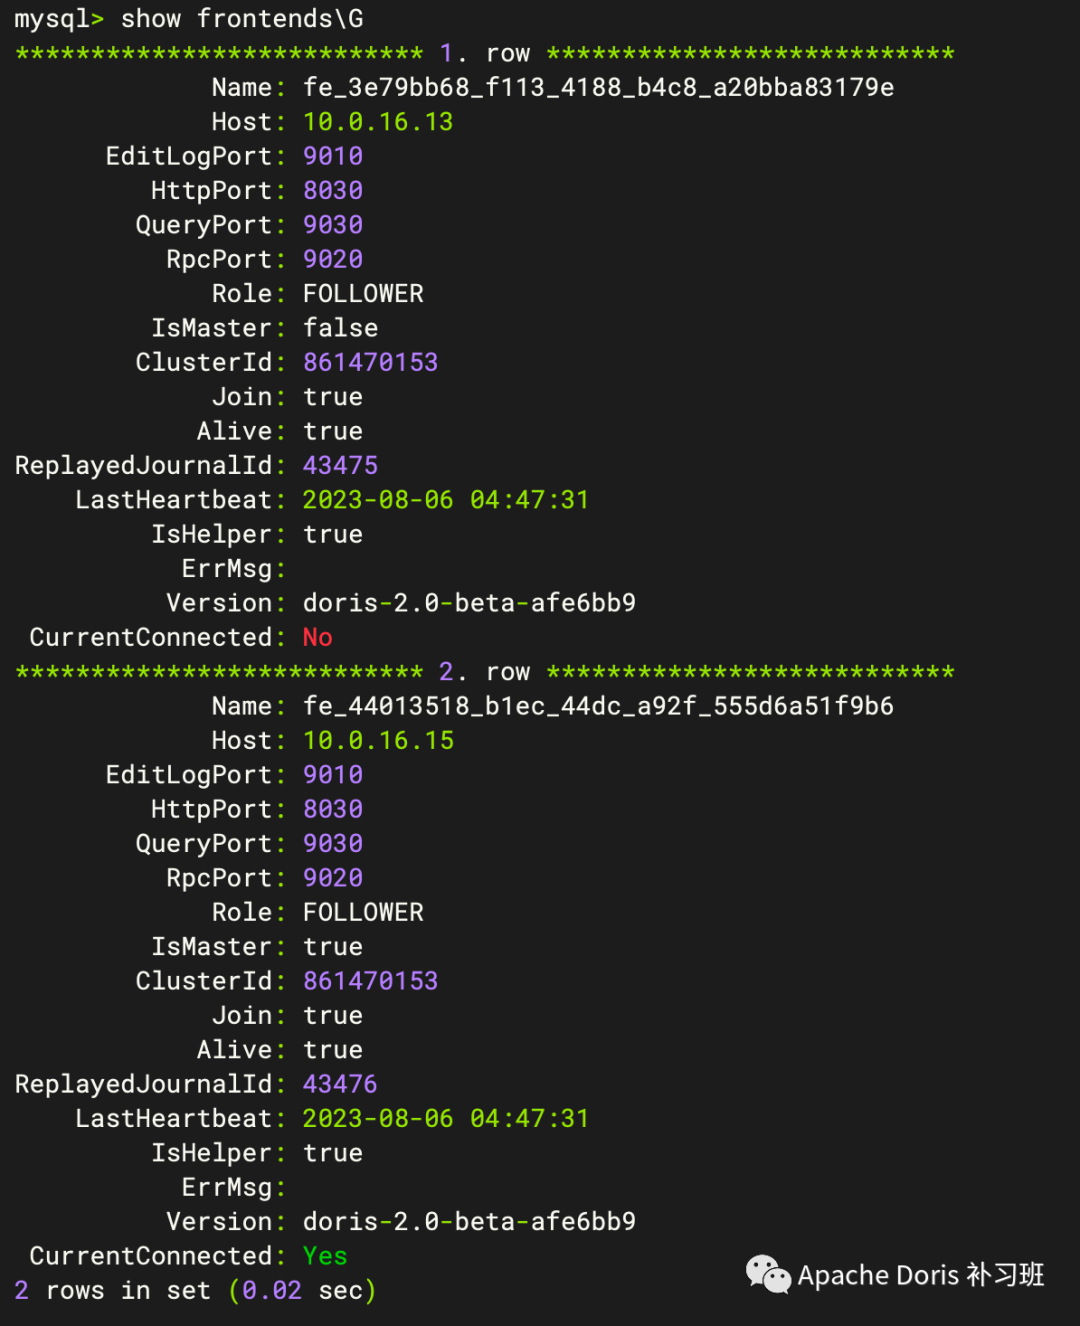Click ReplayedJournalId value 43475
Screen dimensions: 1080x1326
pyautogui.click(x=340, y=466)
